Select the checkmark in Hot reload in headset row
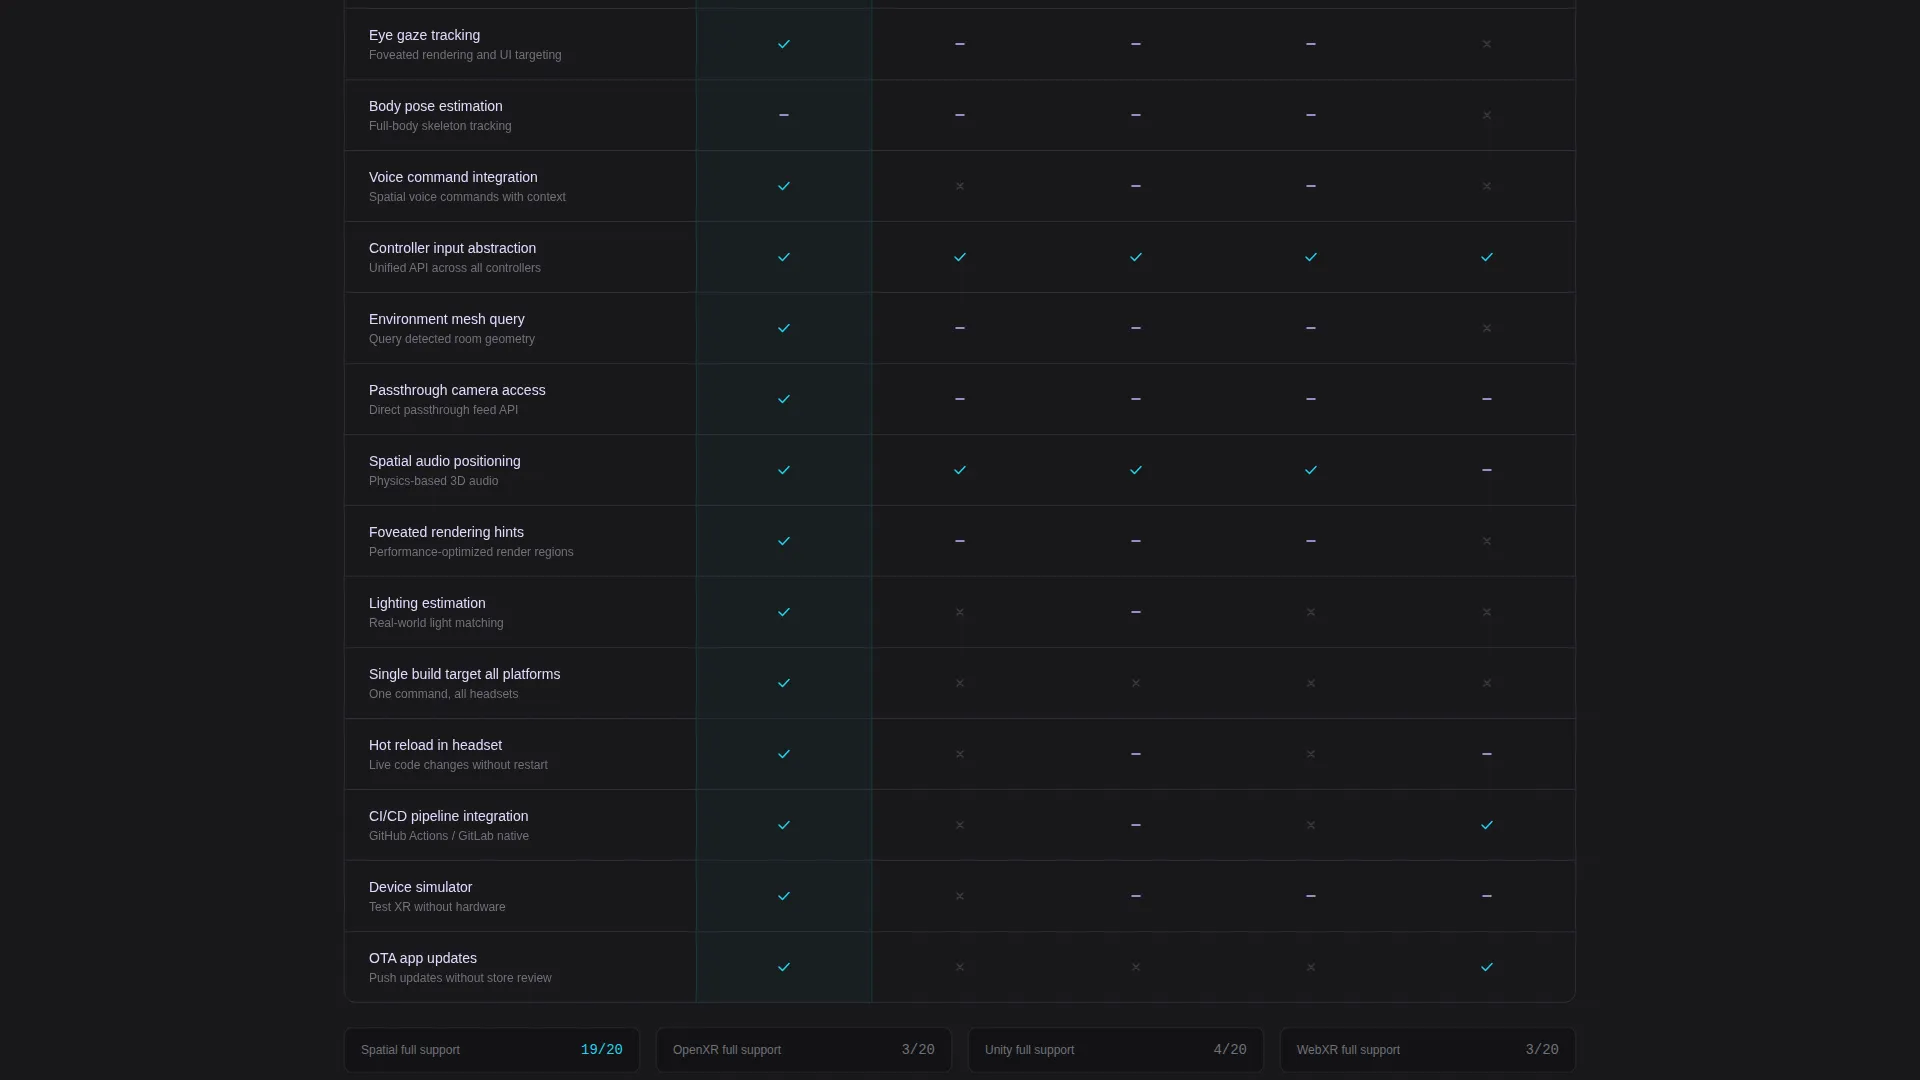Image resolution: width=1920 pixels, height=1080 pixels. pyautogui.click(x=784, y=754)
